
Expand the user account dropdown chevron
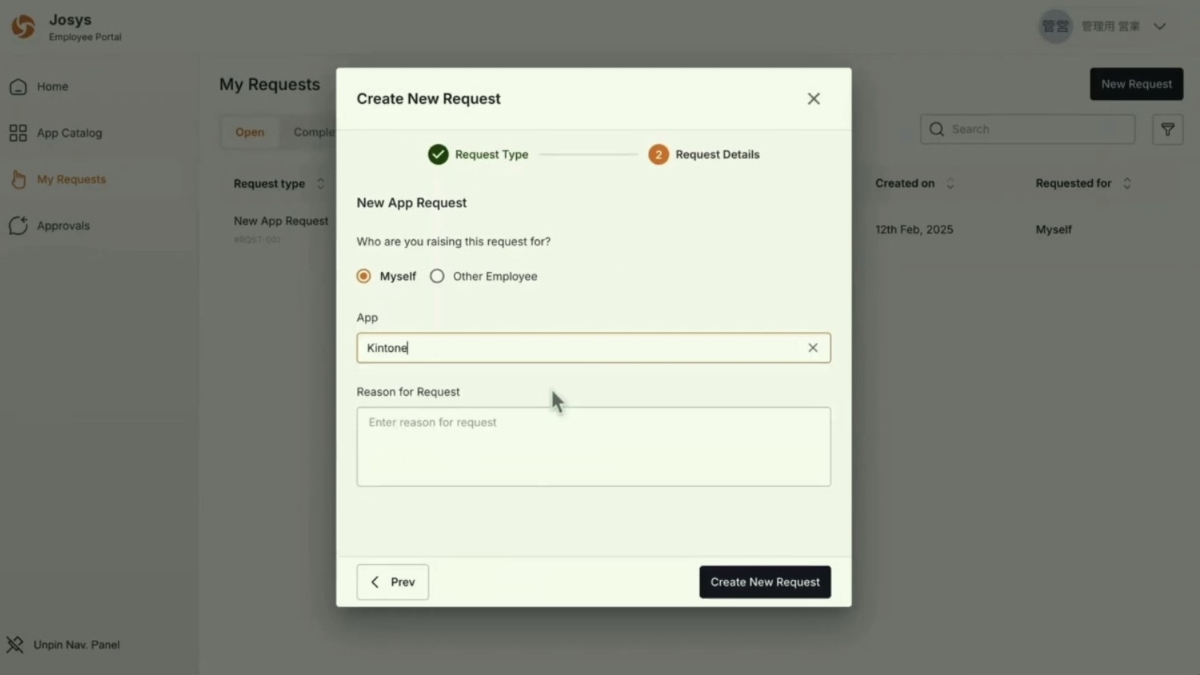(x=1160, y=27)
